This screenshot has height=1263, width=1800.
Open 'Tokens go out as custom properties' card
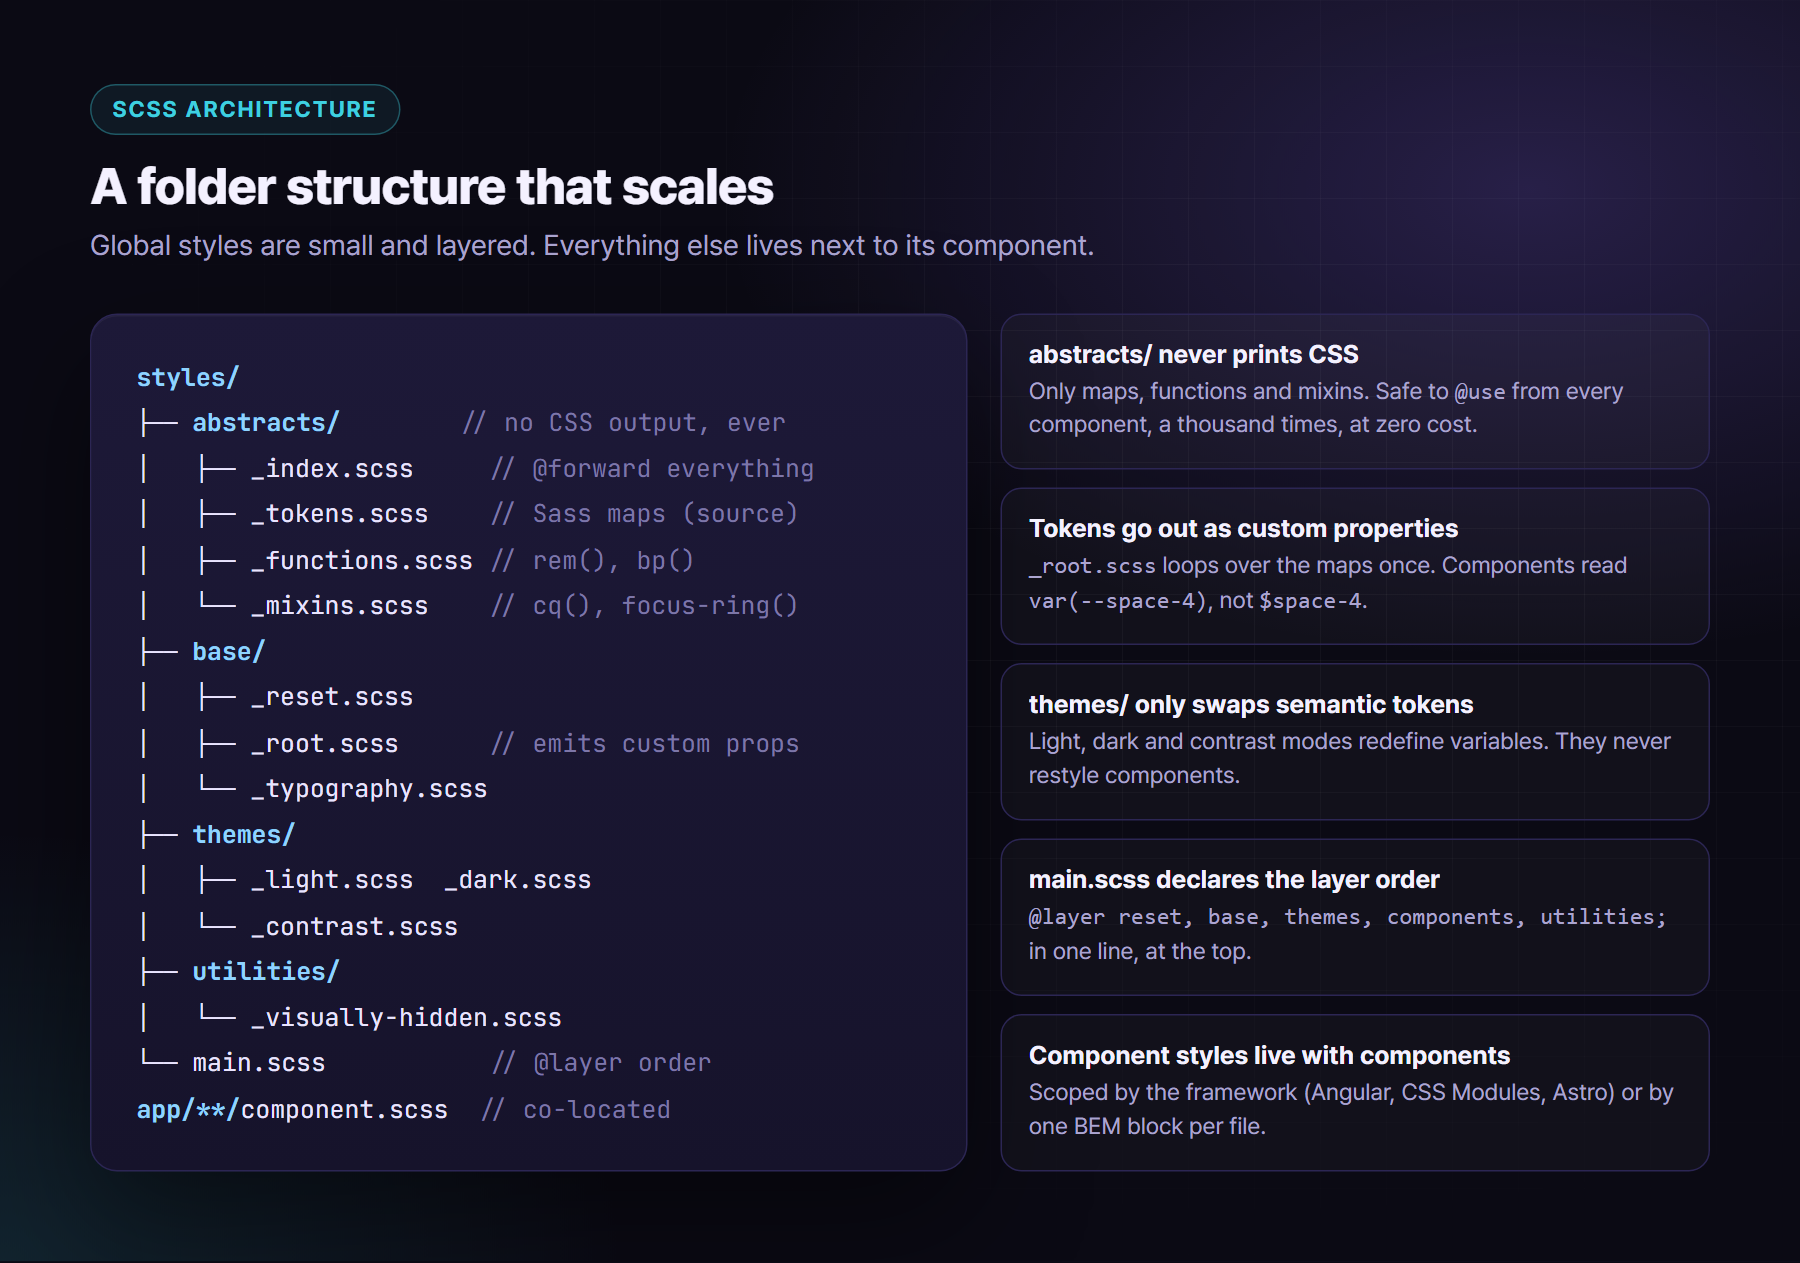click(x=1355, y=566)
